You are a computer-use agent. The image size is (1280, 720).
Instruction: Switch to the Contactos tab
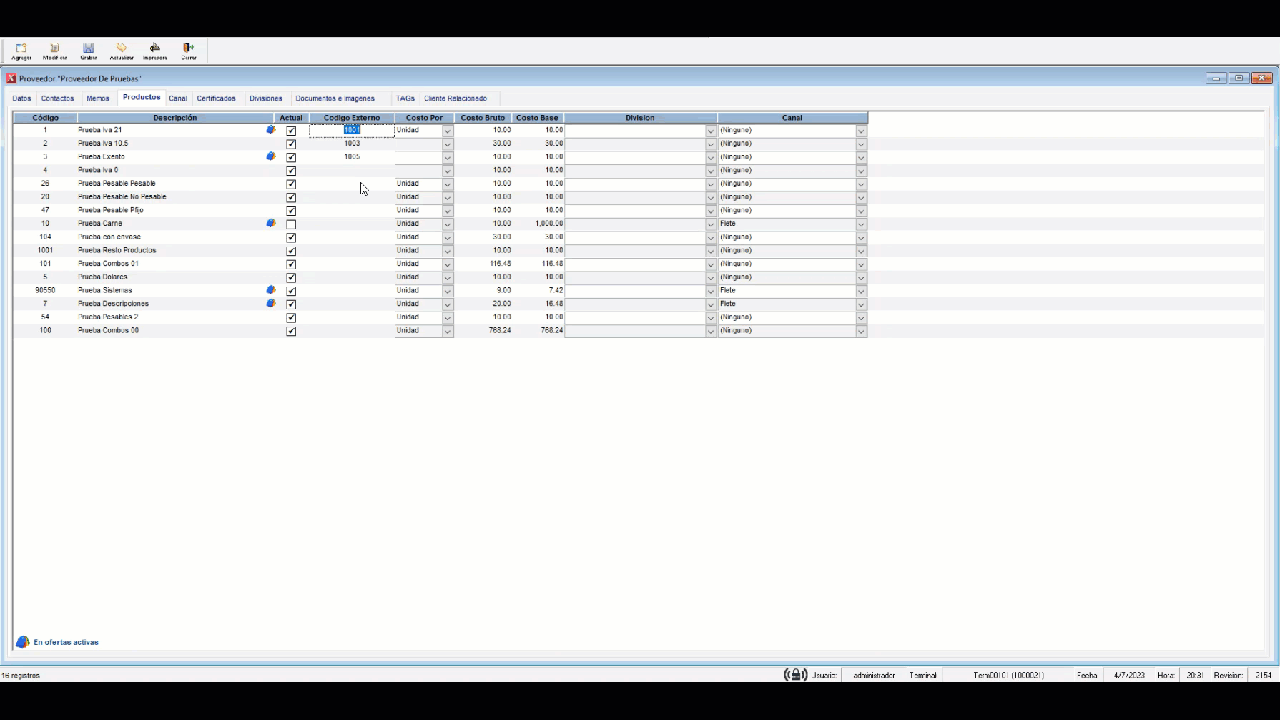[57, 99]
